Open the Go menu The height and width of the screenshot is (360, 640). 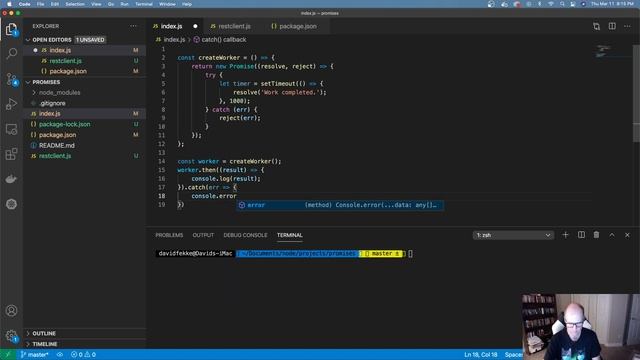(x=111, y=4)
